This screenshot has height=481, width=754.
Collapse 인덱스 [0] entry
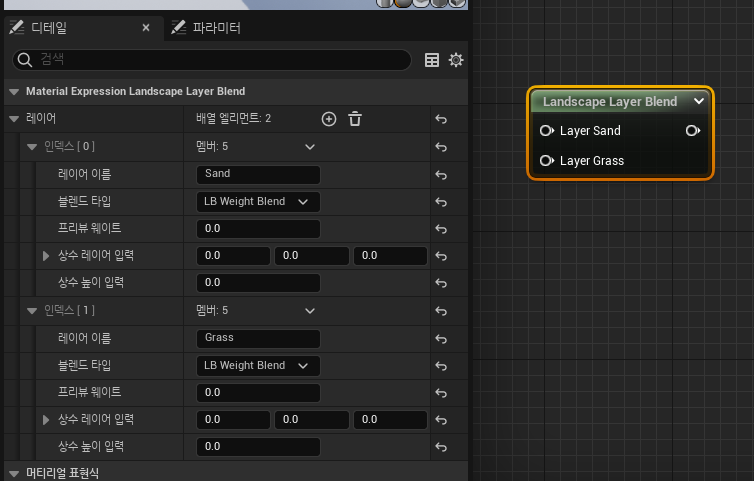click(32, 147)
